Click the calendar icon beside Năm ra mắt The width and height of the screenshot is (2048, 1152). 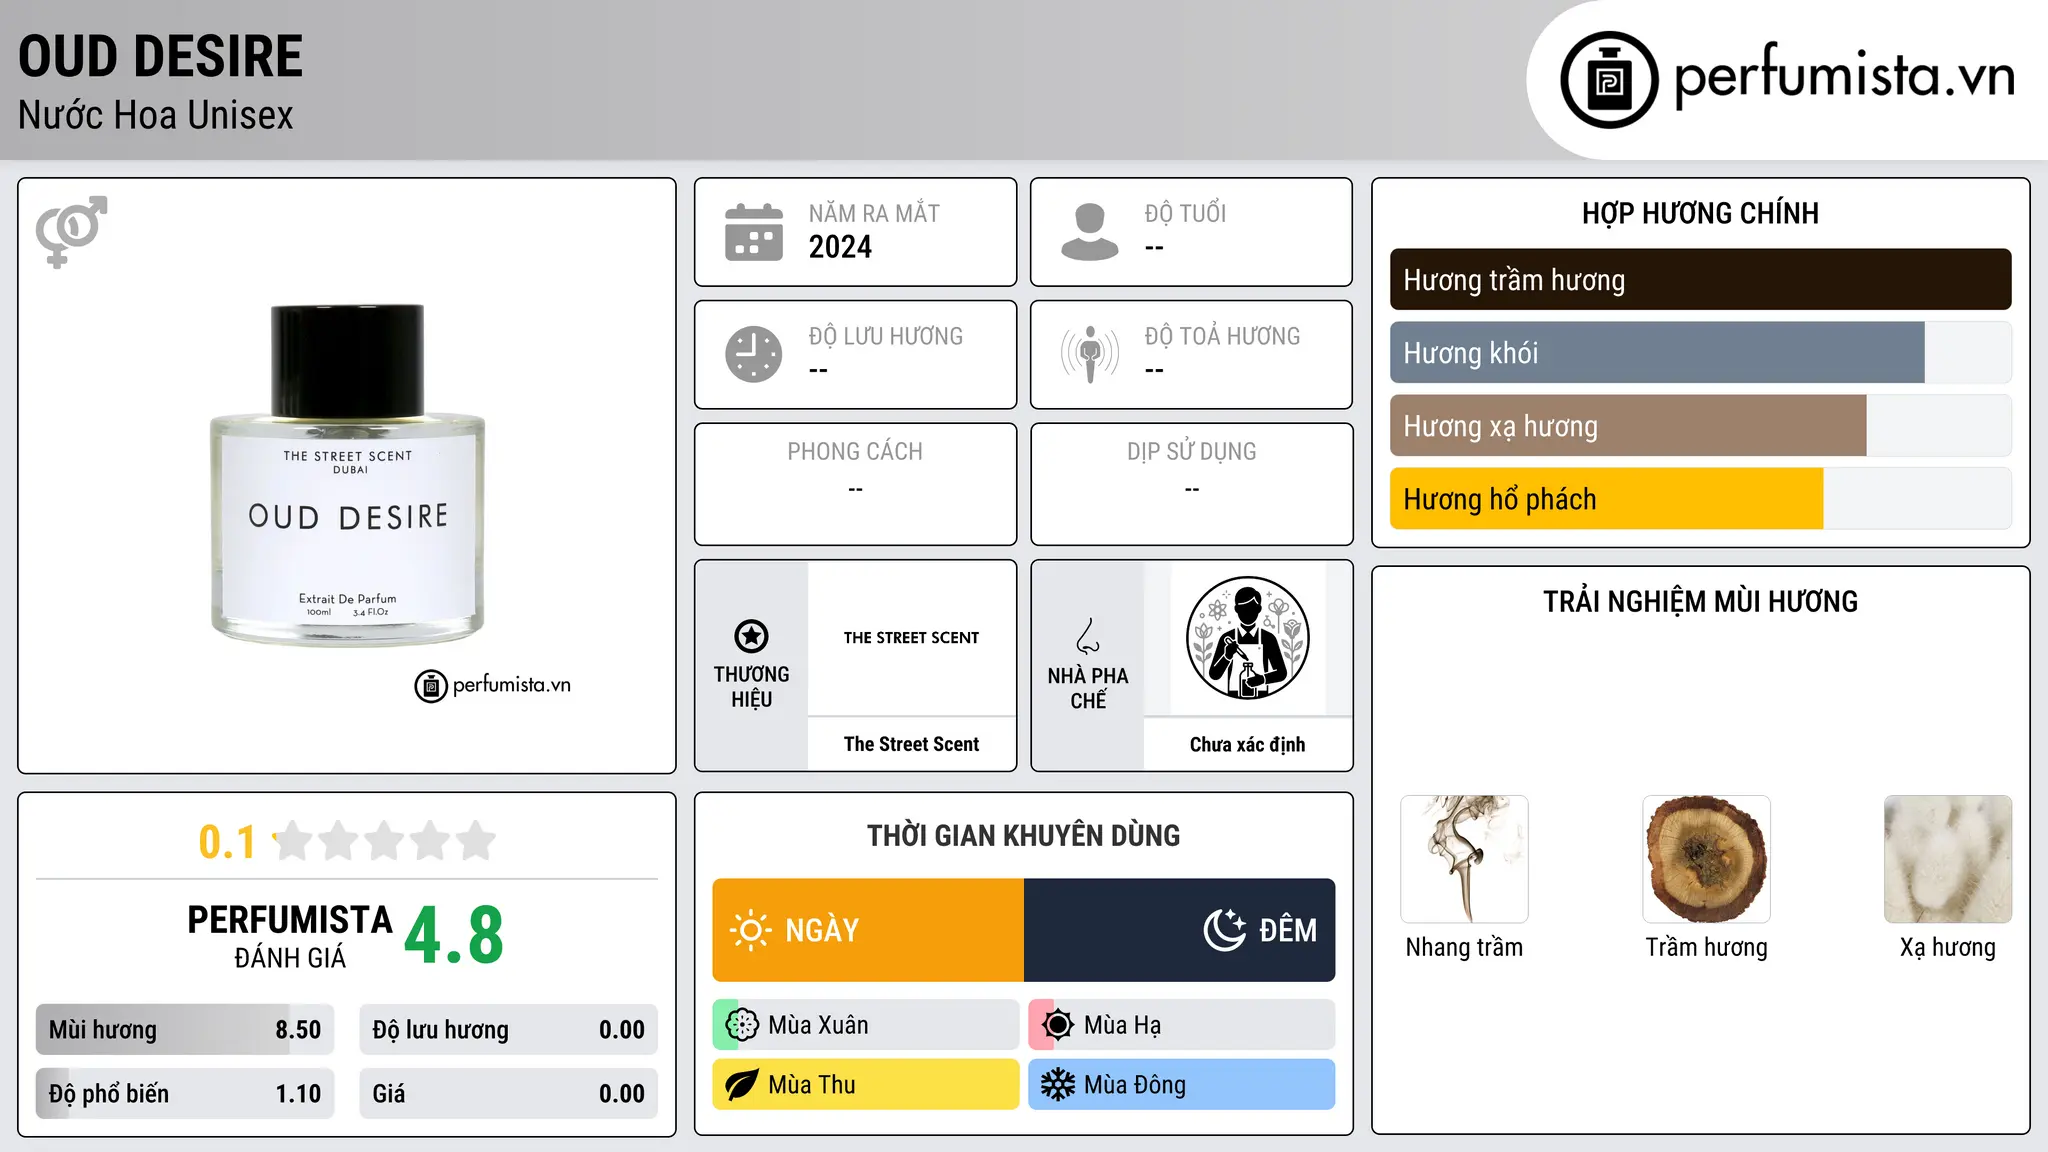[x=754, y=232]
